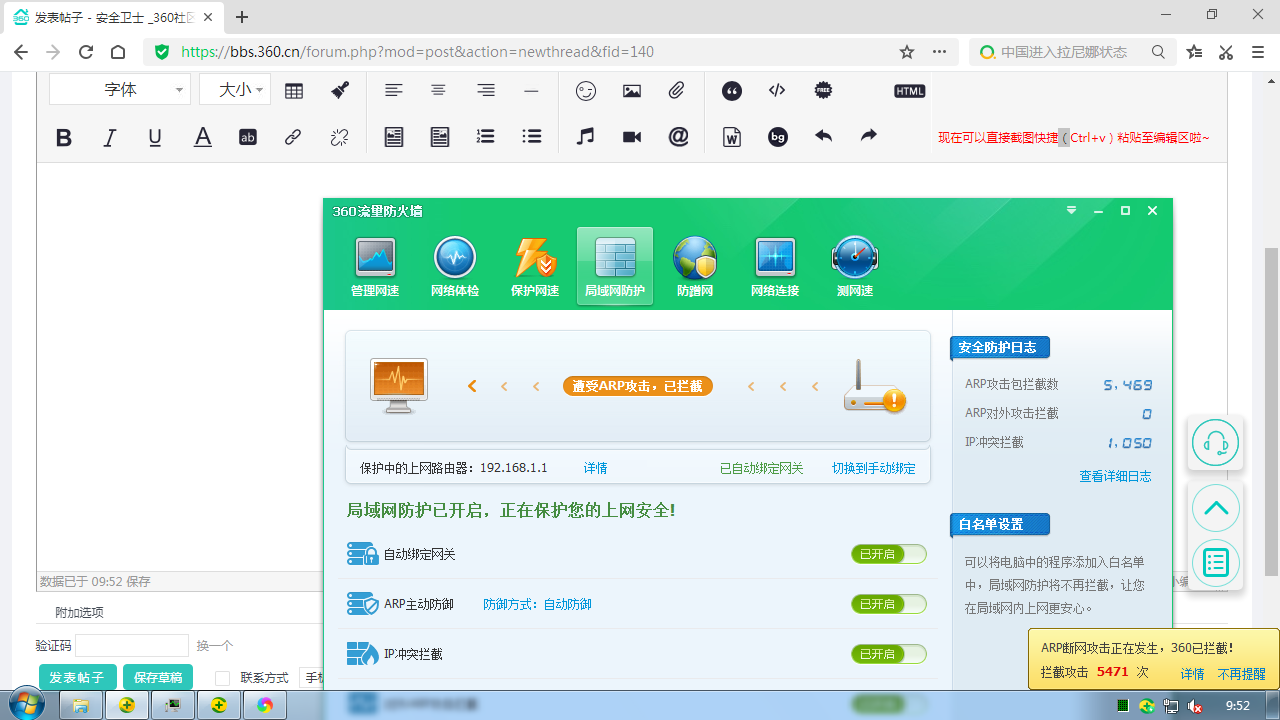Toggle the 自动绑定网关 switch
Image resolution: width=1280 pixels, height=720 pixels.
pos(889,554)
